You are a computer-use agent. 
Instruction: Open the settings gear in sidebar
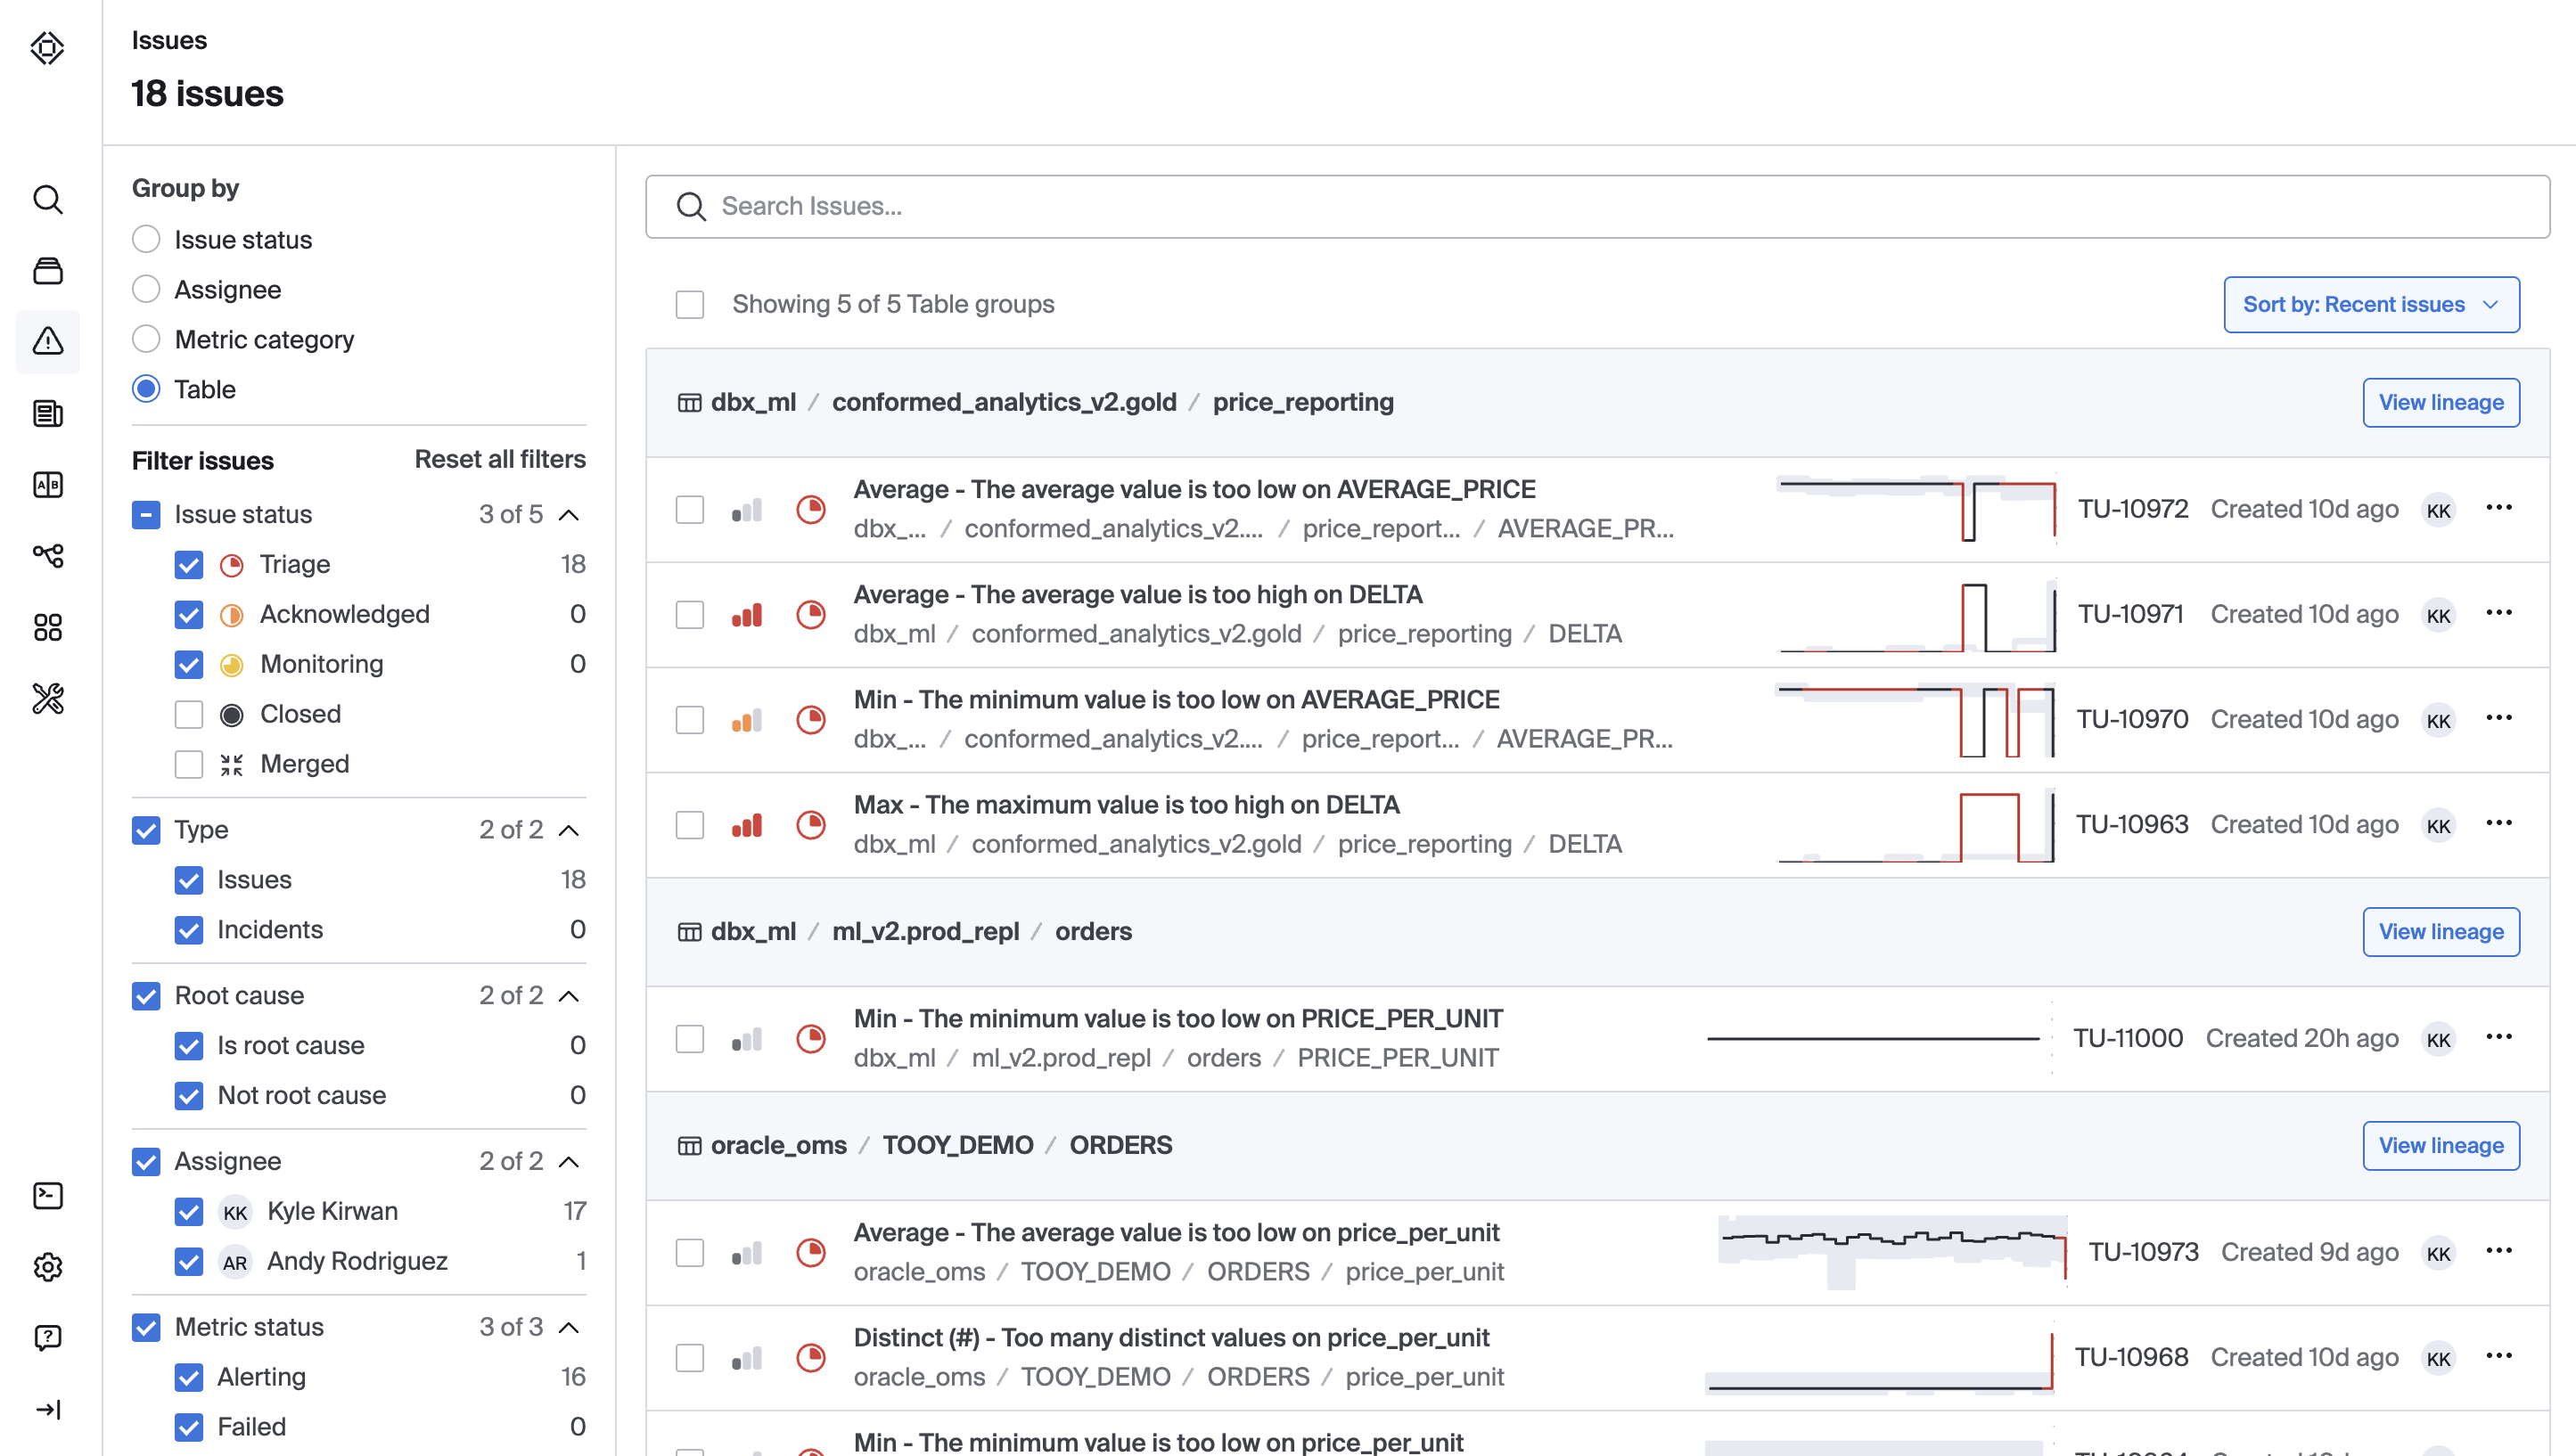coord(48,1267)
